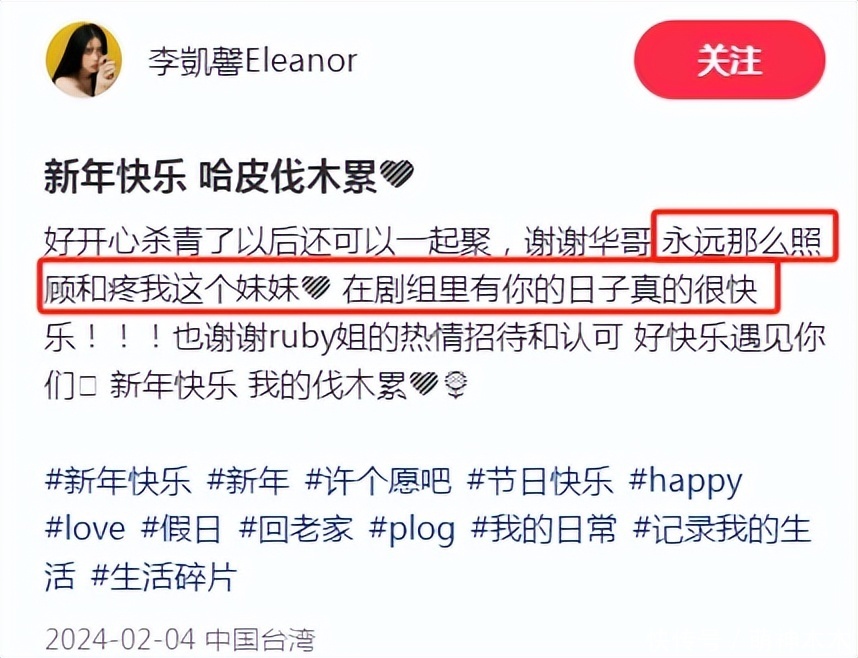Click the location label 中国台湾
This screenshot has height=658, width=858.
pyautogui.click(x=260, y=639)
